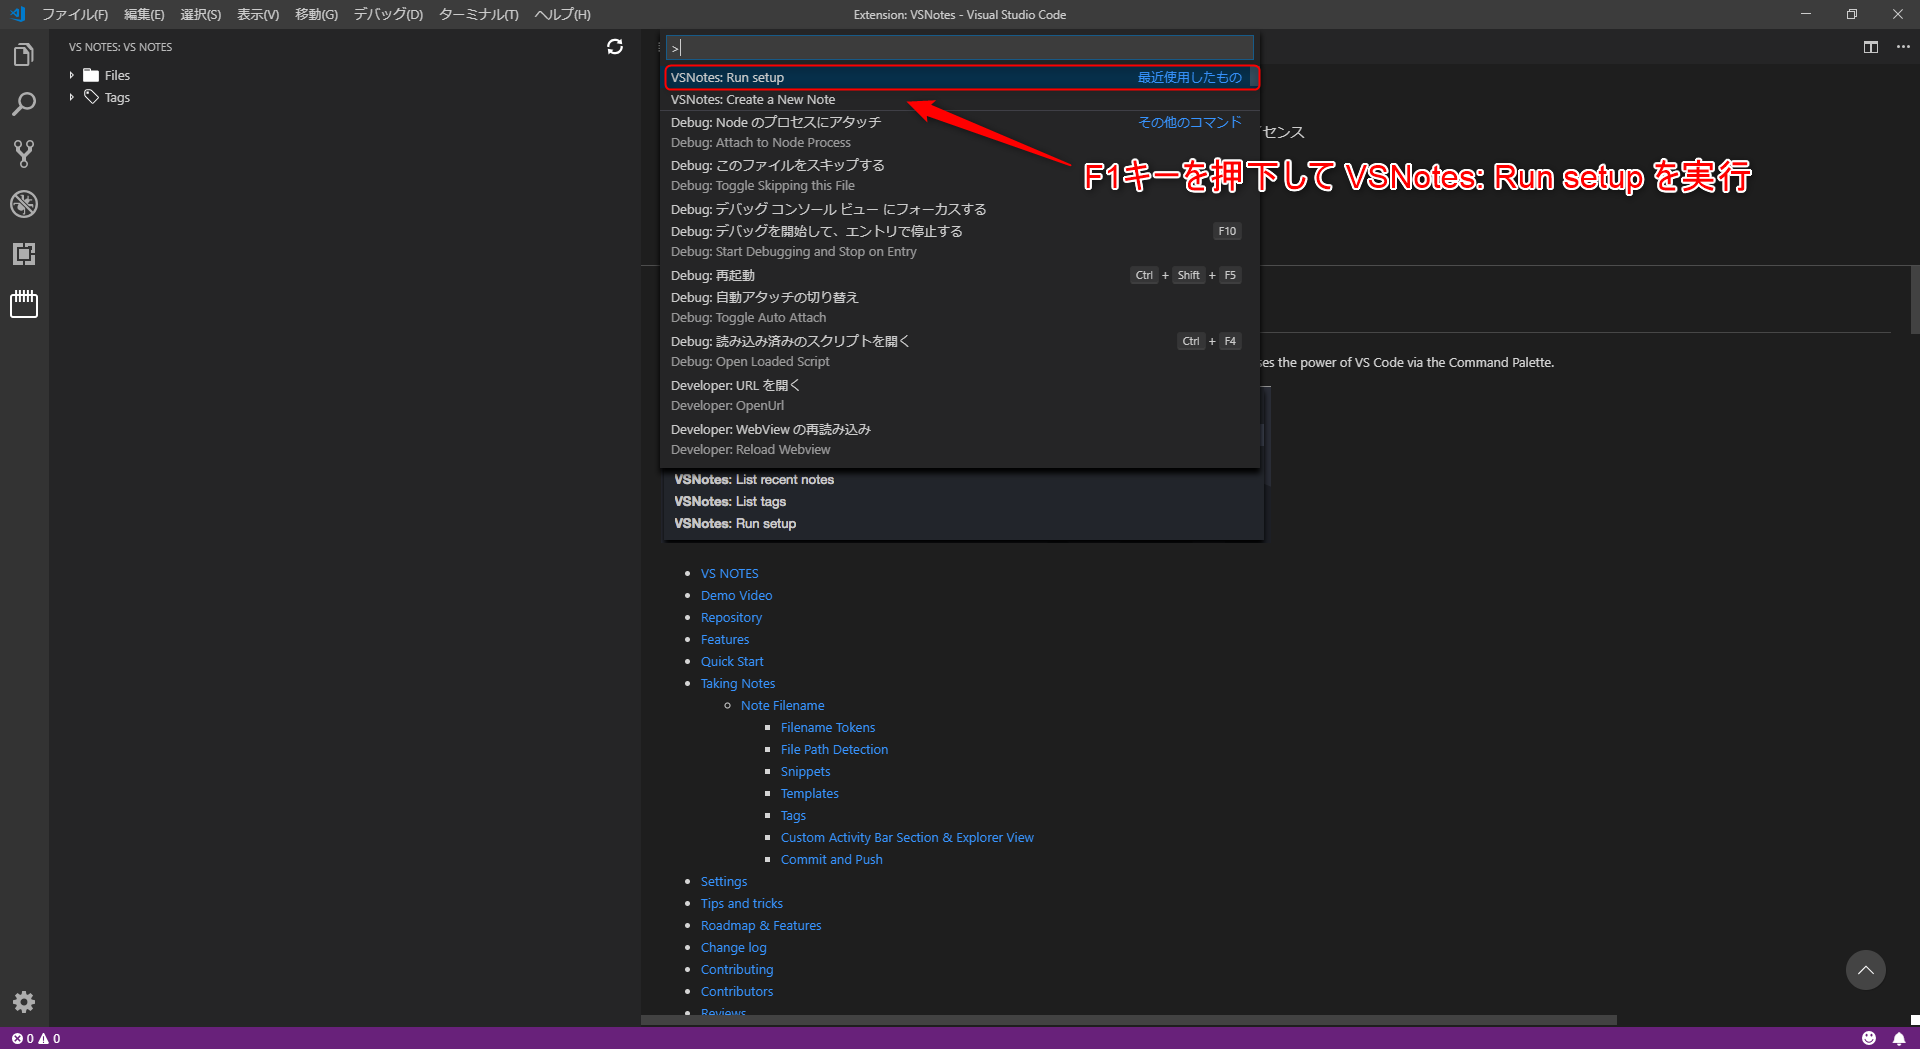Image resolution: width=1920 pixels, height=1049 pixels.
Task: Open the 'Templates' link
Action: point(810,793)
